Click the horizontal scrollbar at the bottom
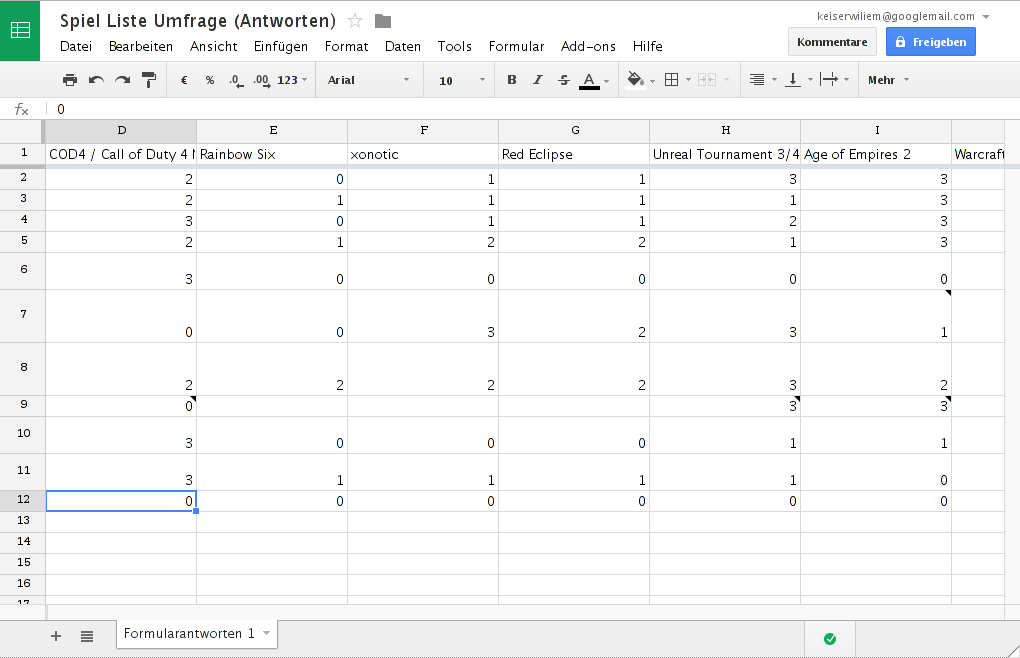The width and height of the screenshot is (1020, 658). pyautogui.click(x=526, y=612)
